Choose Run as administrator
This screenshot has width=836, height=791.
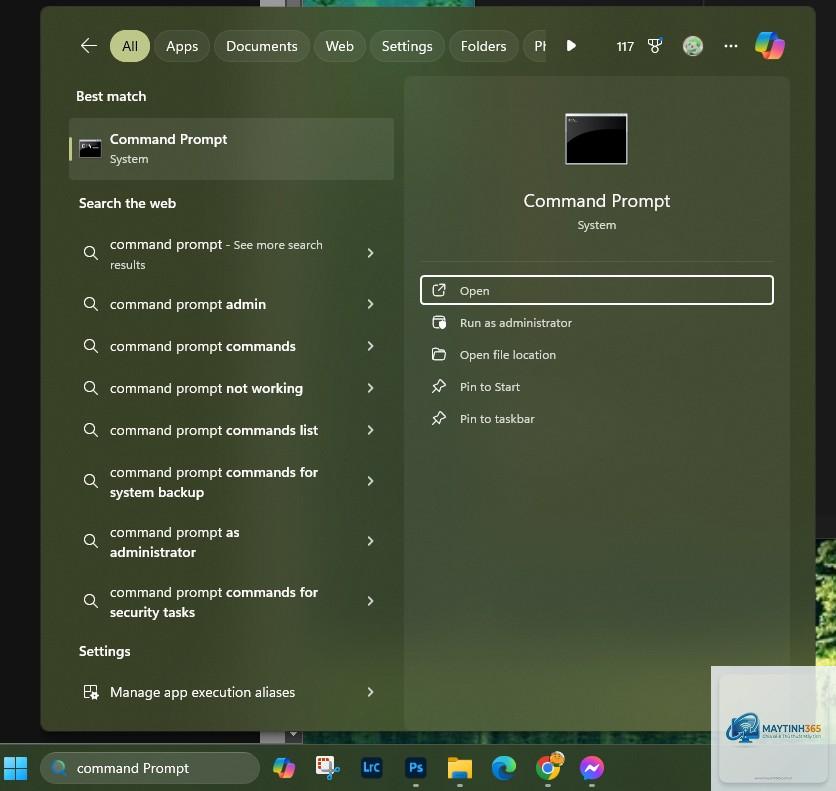[597, 322]
